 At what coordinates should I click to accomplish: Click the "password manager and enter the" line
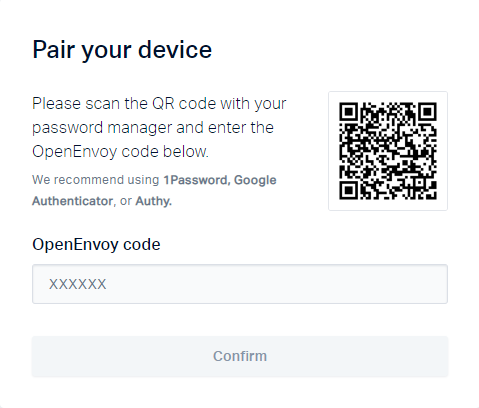(x=153, y=128)
